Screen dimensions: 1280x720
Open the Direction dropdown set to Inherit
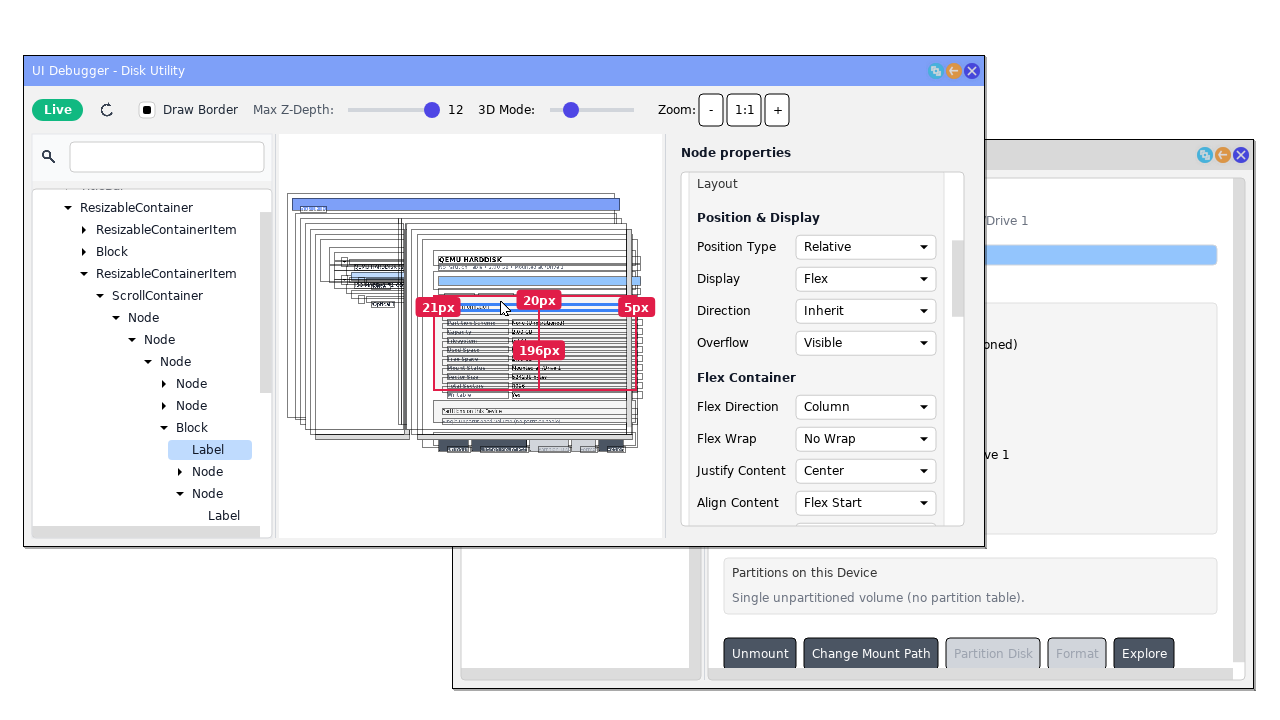866,311
